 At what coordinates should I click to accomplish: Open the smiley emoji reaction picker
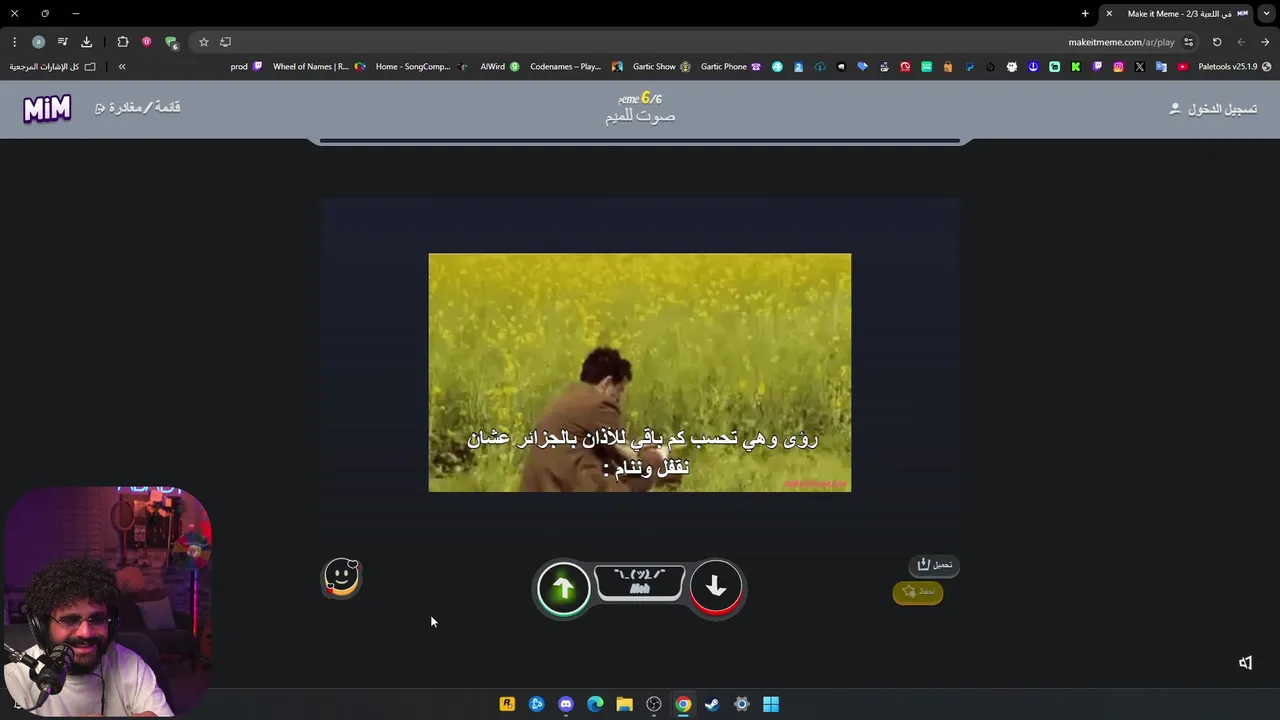point(341,577)
